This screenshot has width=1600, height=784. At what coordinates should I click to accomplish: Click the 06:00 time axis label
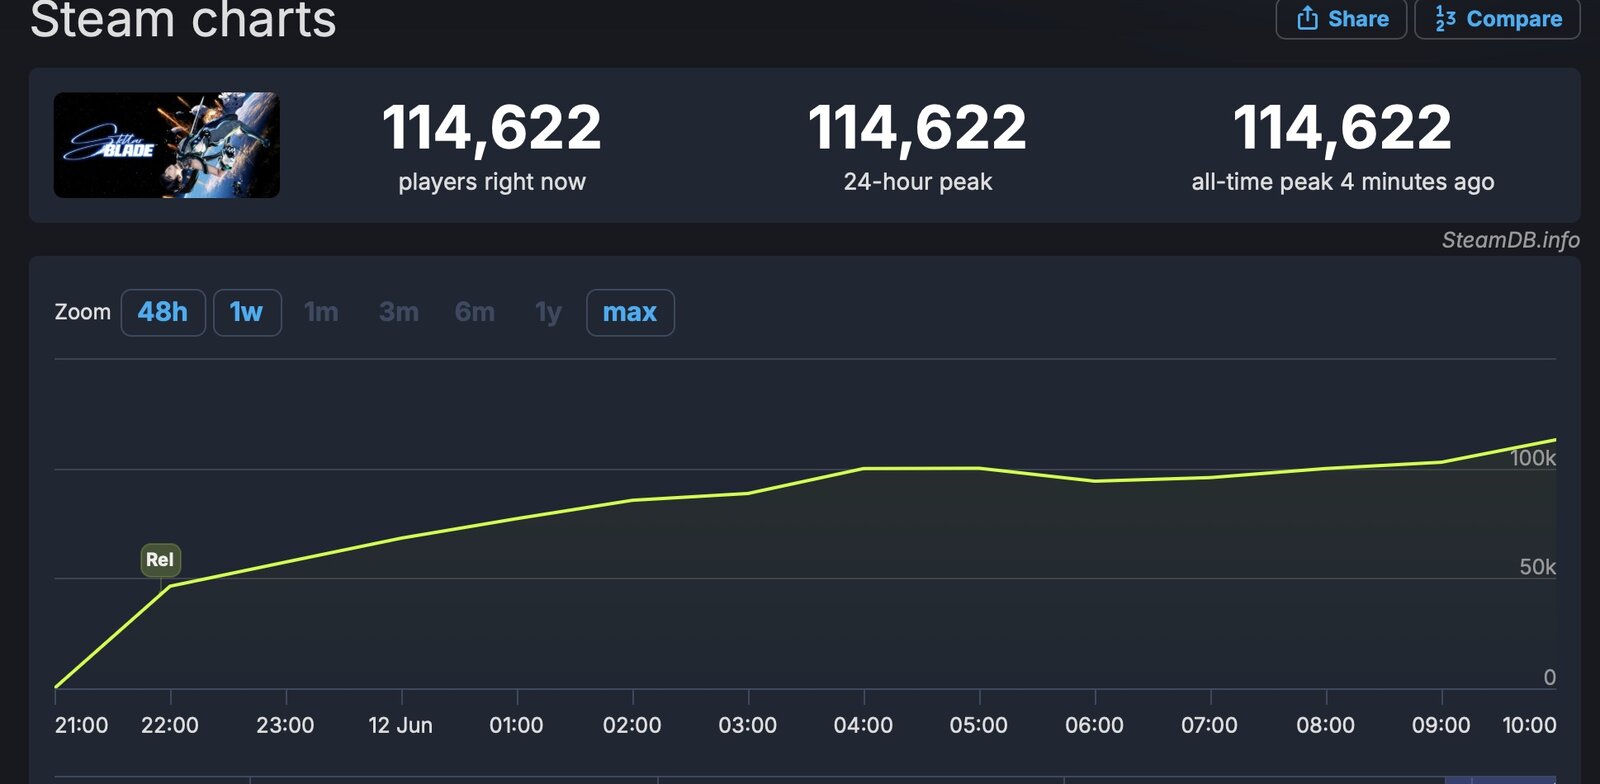click(x=1095, y=725)
